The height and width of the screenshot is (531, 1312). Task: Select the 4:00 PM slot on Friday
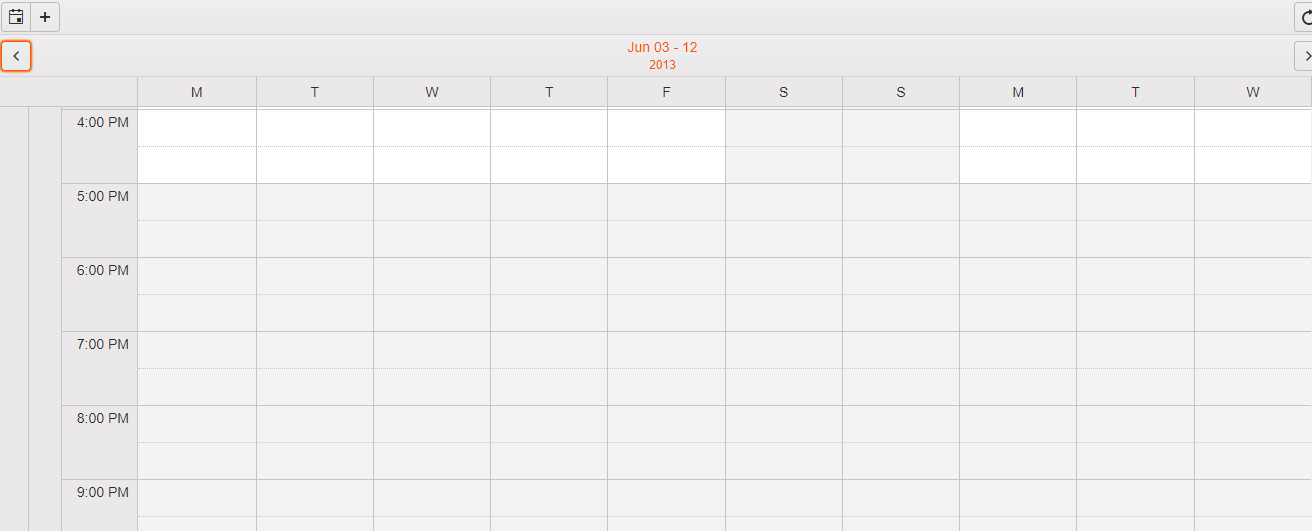666,128
